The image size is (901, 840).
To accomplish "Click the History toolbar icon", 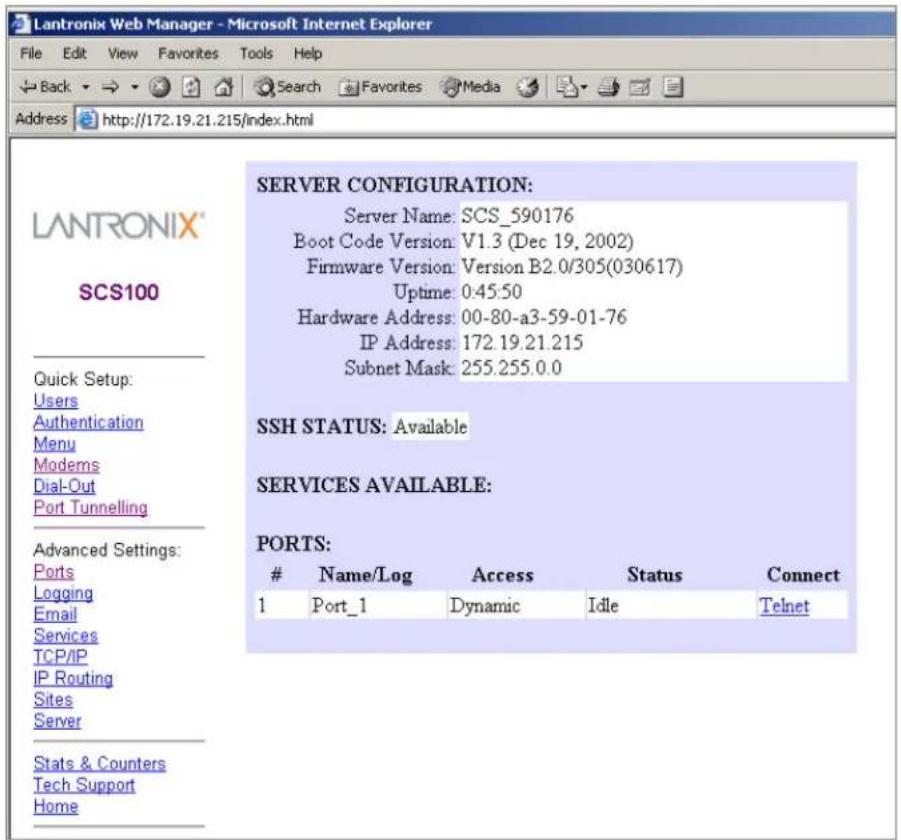I will click(x=527, y=87).
